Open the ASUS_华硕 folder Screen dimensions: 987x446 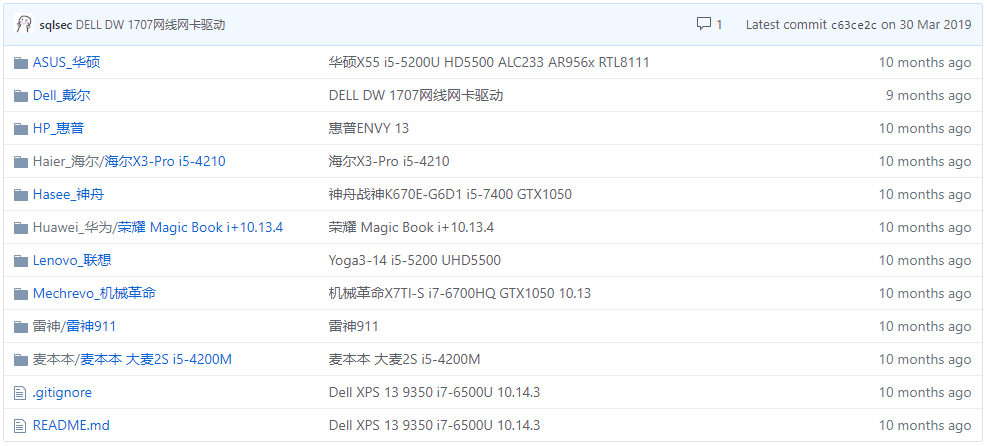click(66, 62)
